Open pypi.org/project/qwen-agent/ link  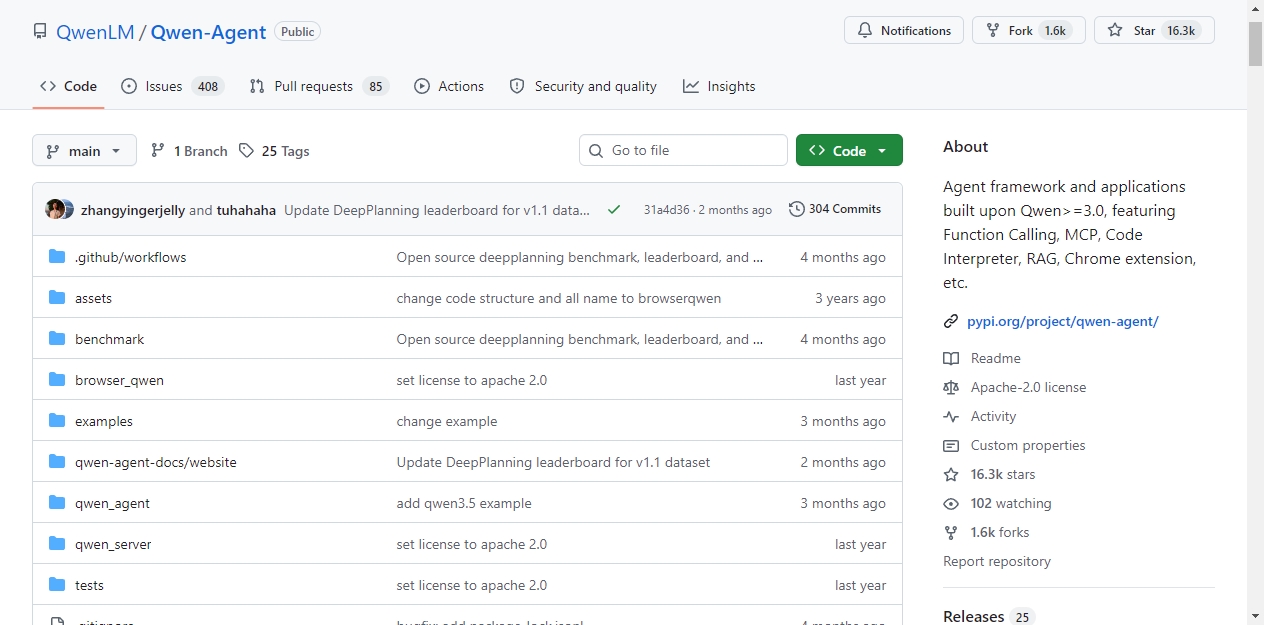coord(1062,321)
